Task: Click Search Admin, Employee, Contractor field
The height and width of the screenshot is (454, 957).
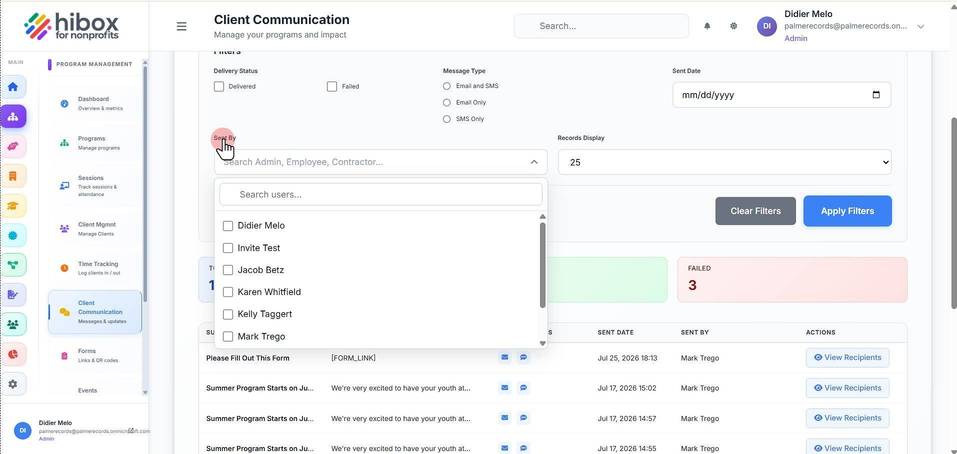Action: coord(381,162)
